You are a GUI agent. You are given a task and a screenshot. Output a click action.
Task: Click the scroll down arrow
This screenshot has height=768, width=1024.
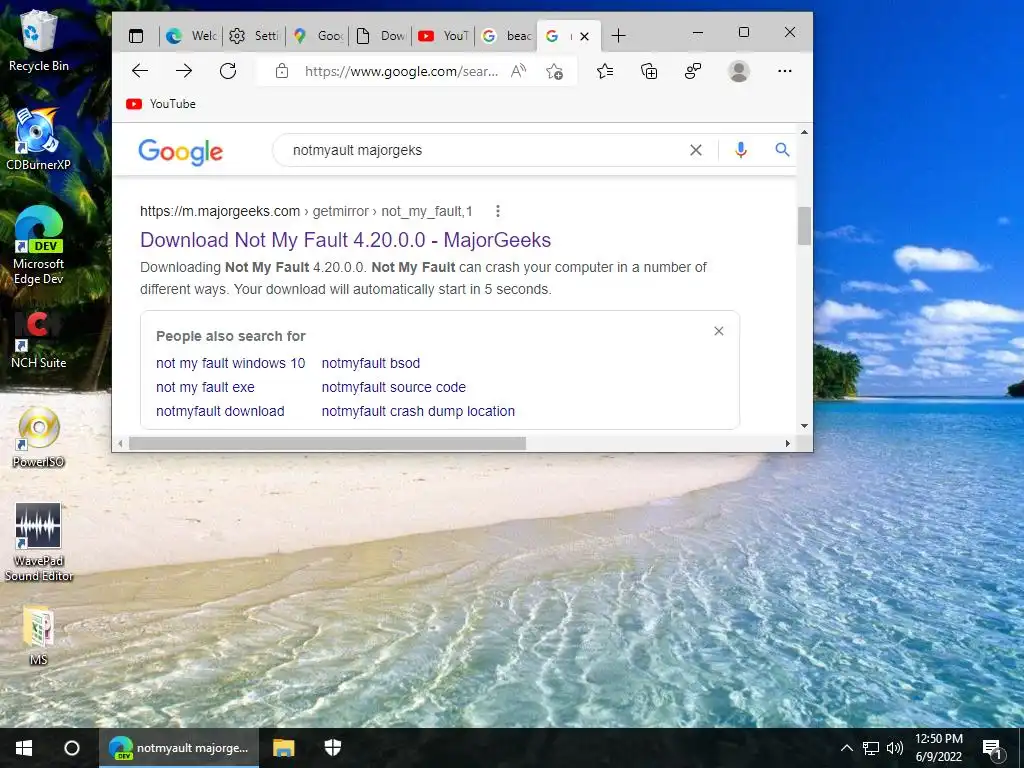tap(805, 426)
